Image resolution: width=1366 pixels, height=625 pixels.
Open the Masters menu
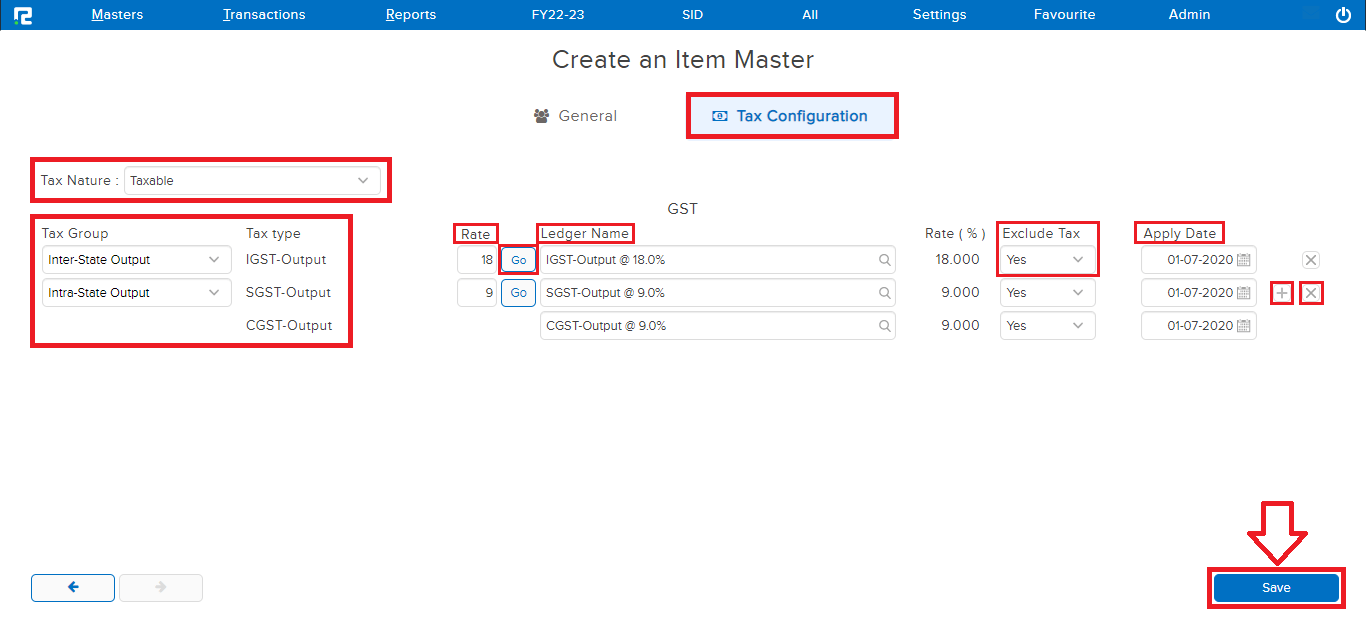[x=117, y=15]
